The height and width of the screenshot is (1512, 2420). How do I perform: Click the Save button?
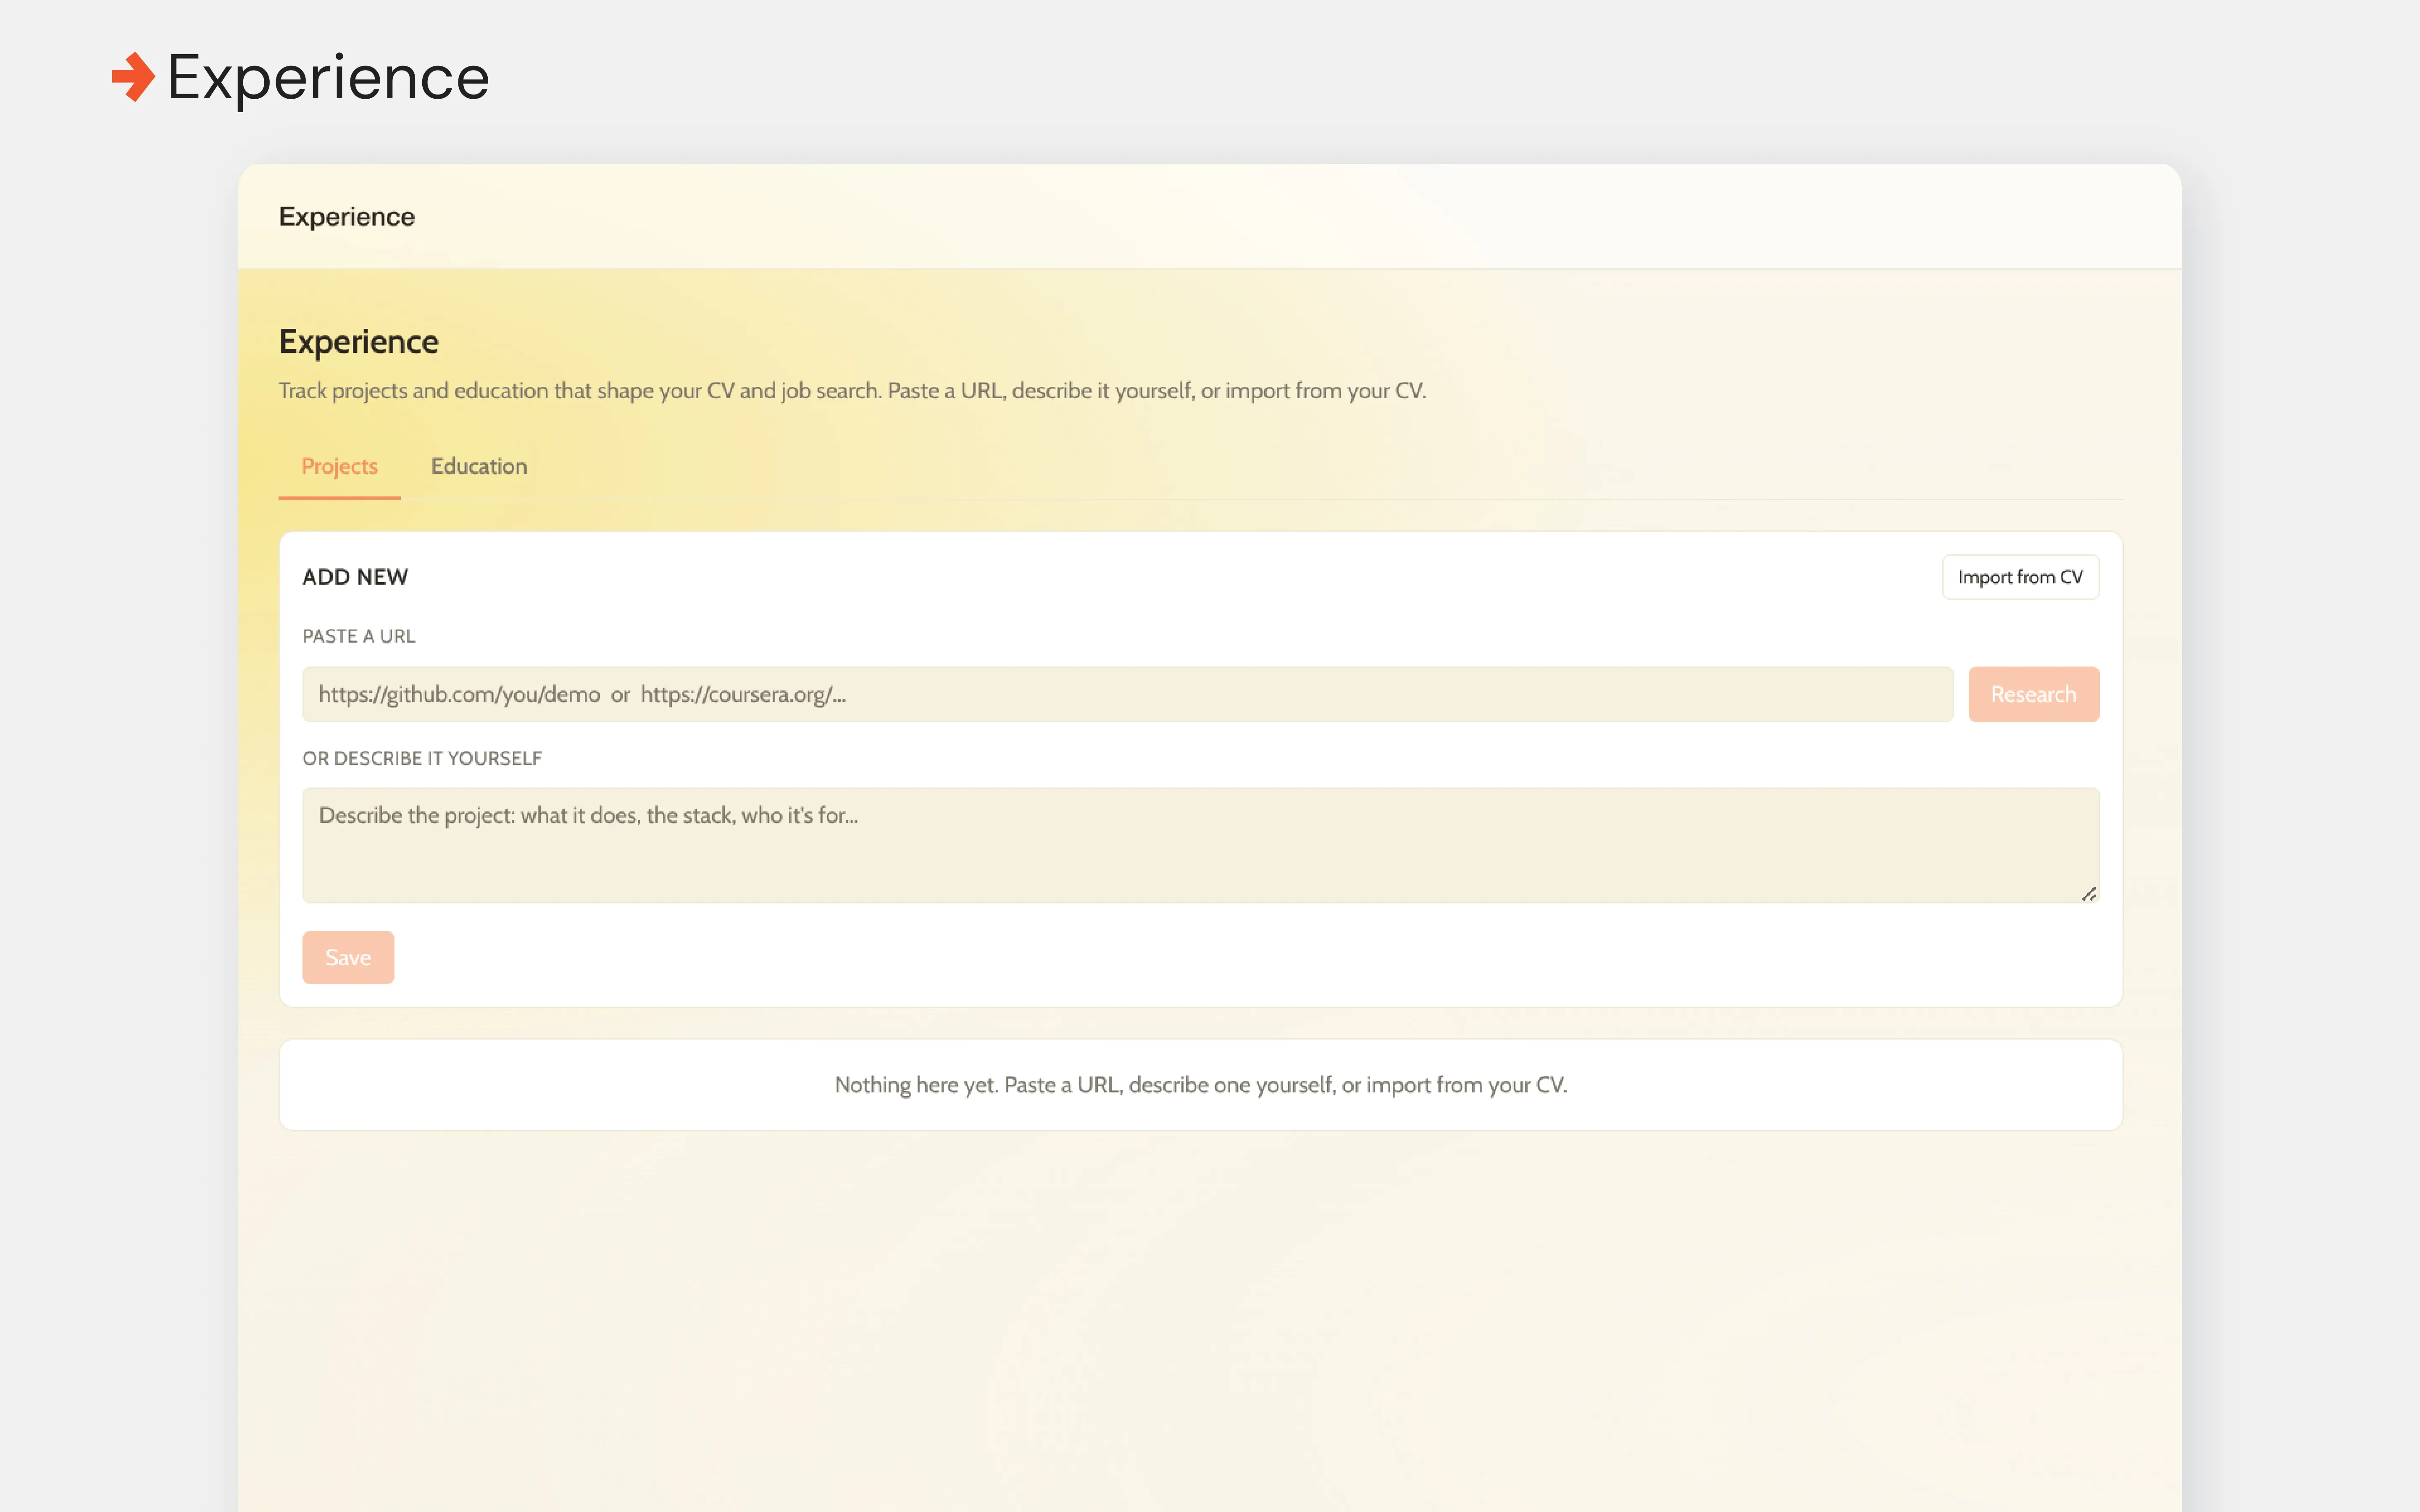(348, 957)
